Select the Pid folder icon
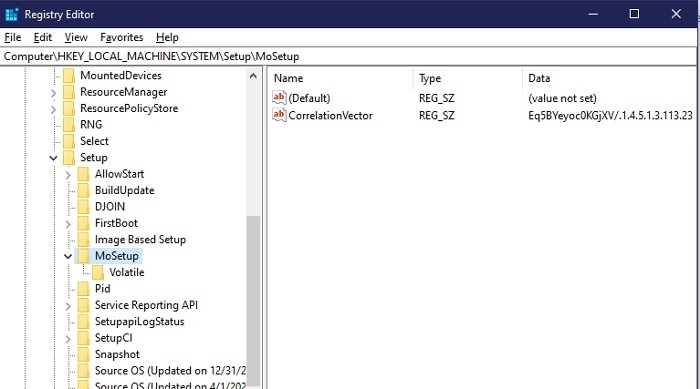The image size is (700, 389). (x=83, y=289)
